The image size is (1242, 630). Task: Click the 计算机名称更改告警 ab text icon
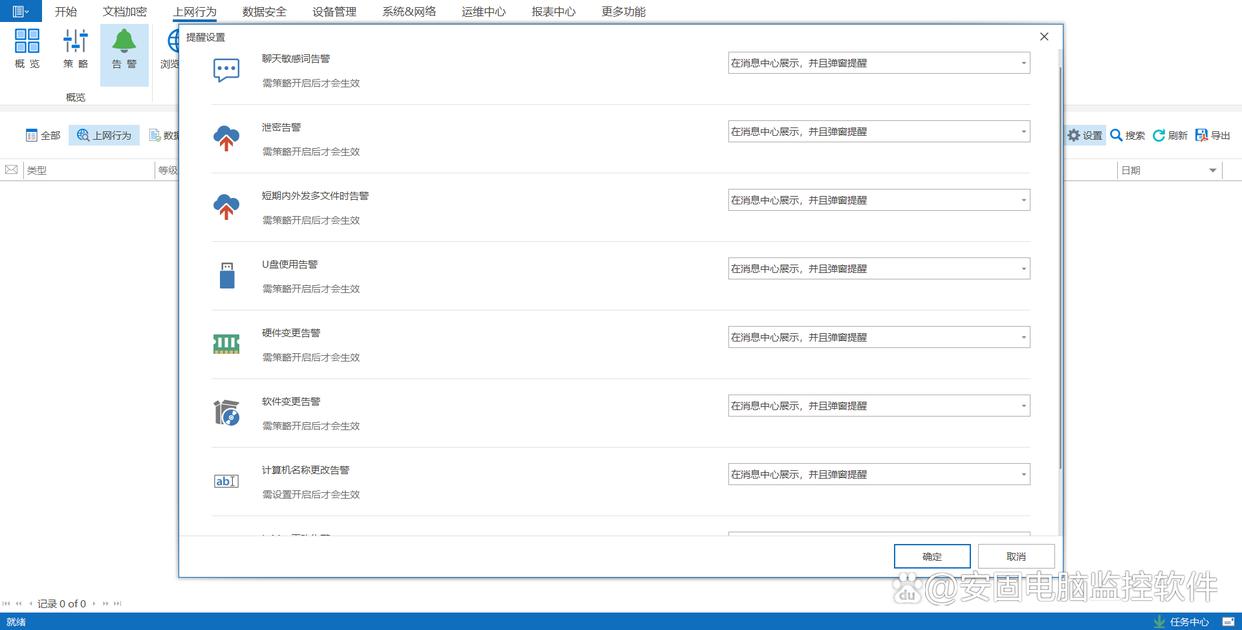227,481
